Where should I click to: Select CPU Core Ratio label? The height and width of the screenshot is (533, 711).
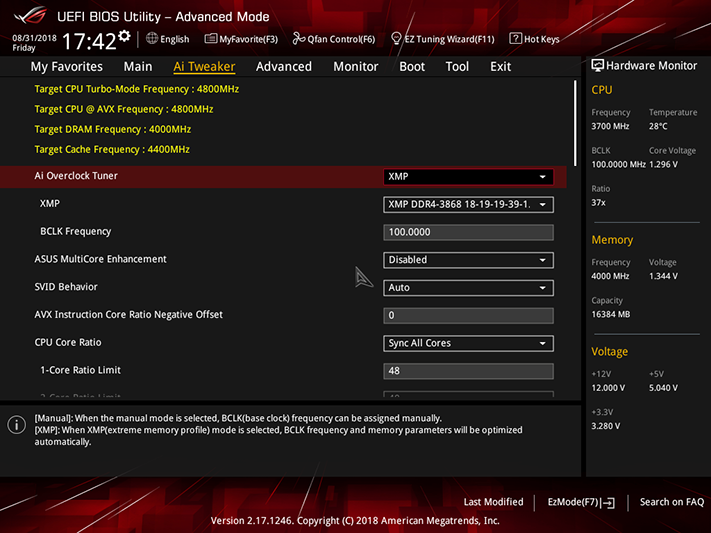(x=68, y=342)
